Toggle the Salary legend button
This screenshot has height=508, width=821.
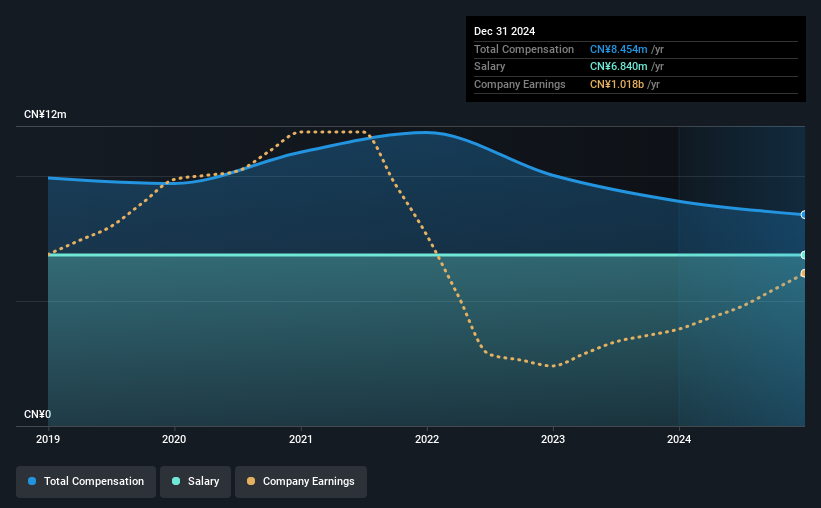pyautogui.click(x=195, y=482)
